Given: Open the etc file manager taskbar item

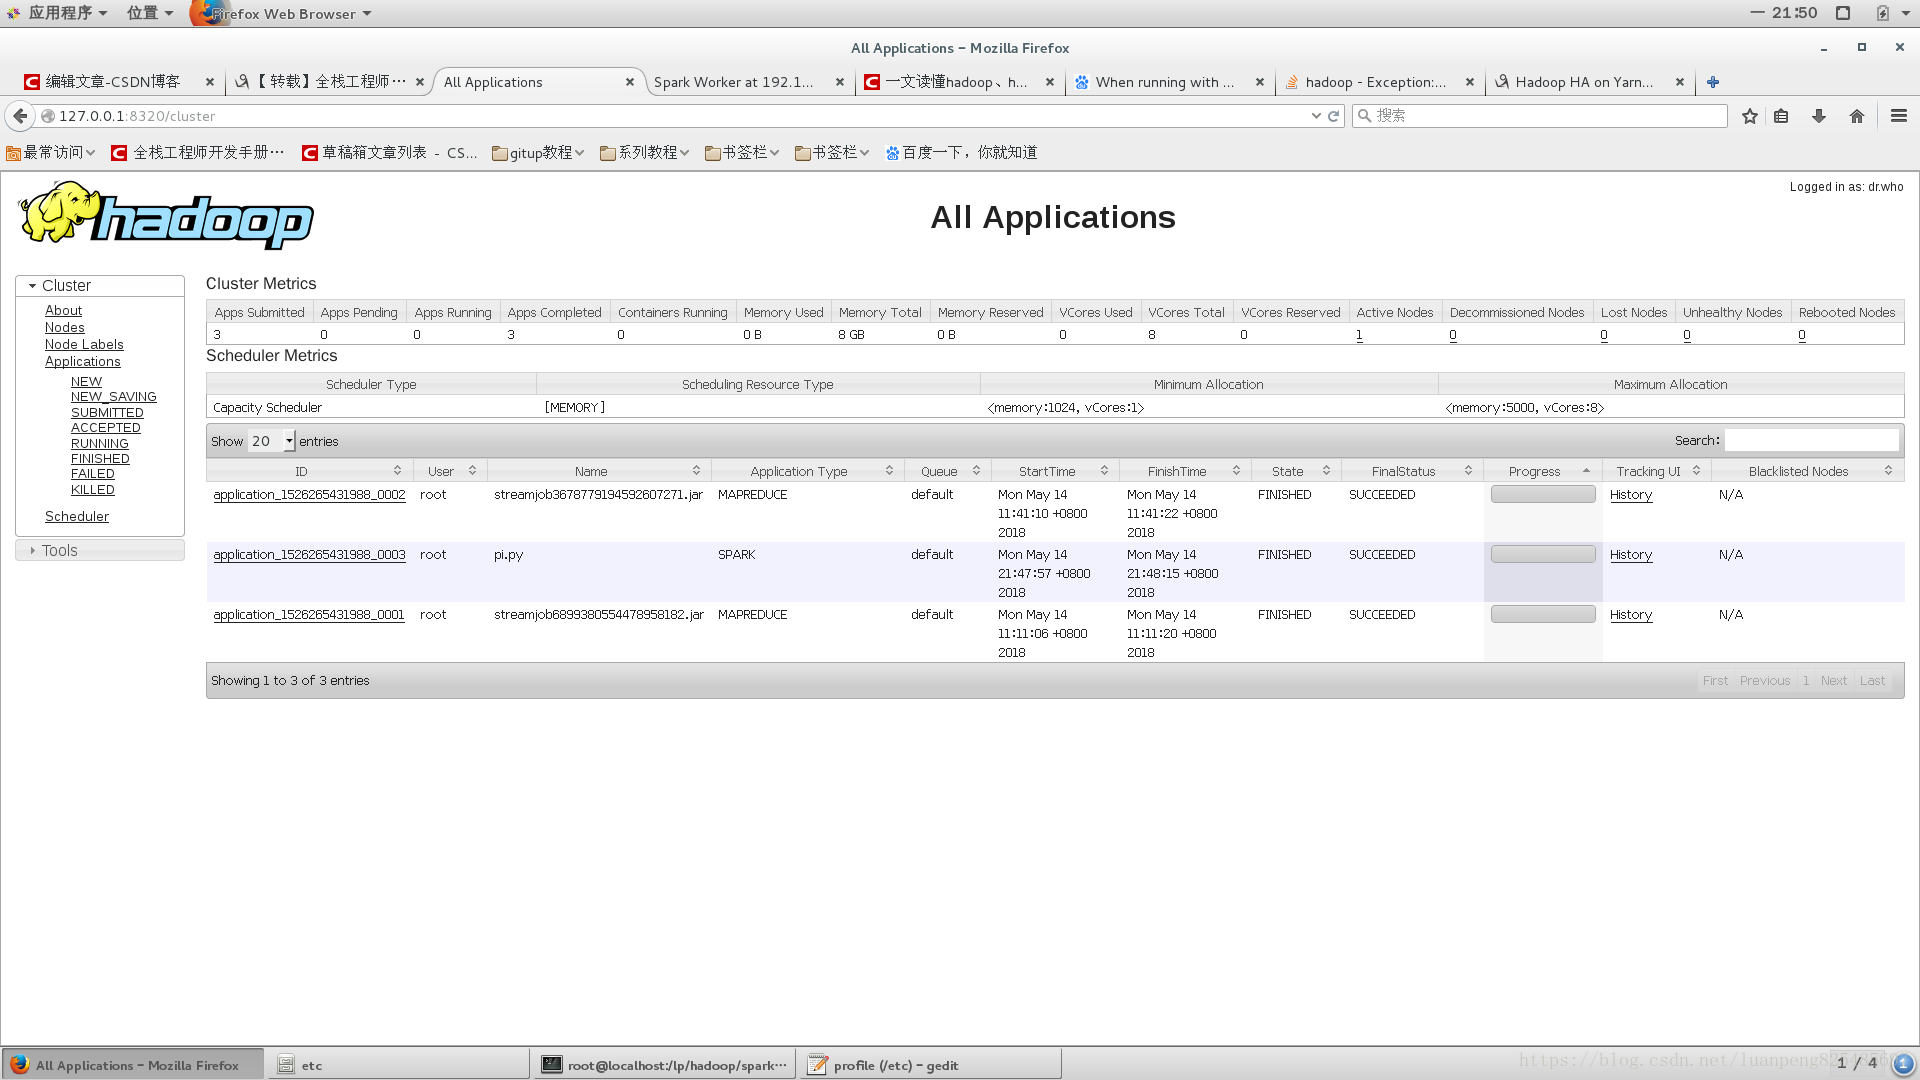Looking at the screenshot, I should point(398,1065).
